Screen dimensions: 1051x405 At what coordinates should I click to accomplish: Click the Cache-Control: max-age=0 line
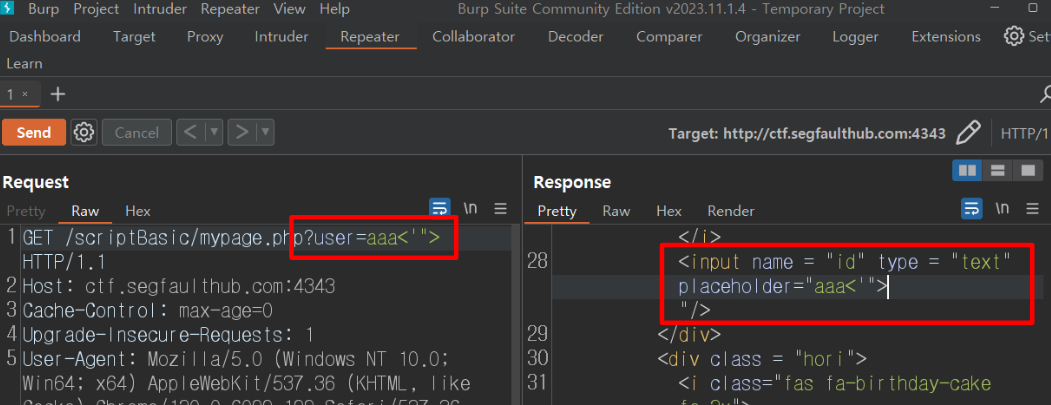(147, 311)
